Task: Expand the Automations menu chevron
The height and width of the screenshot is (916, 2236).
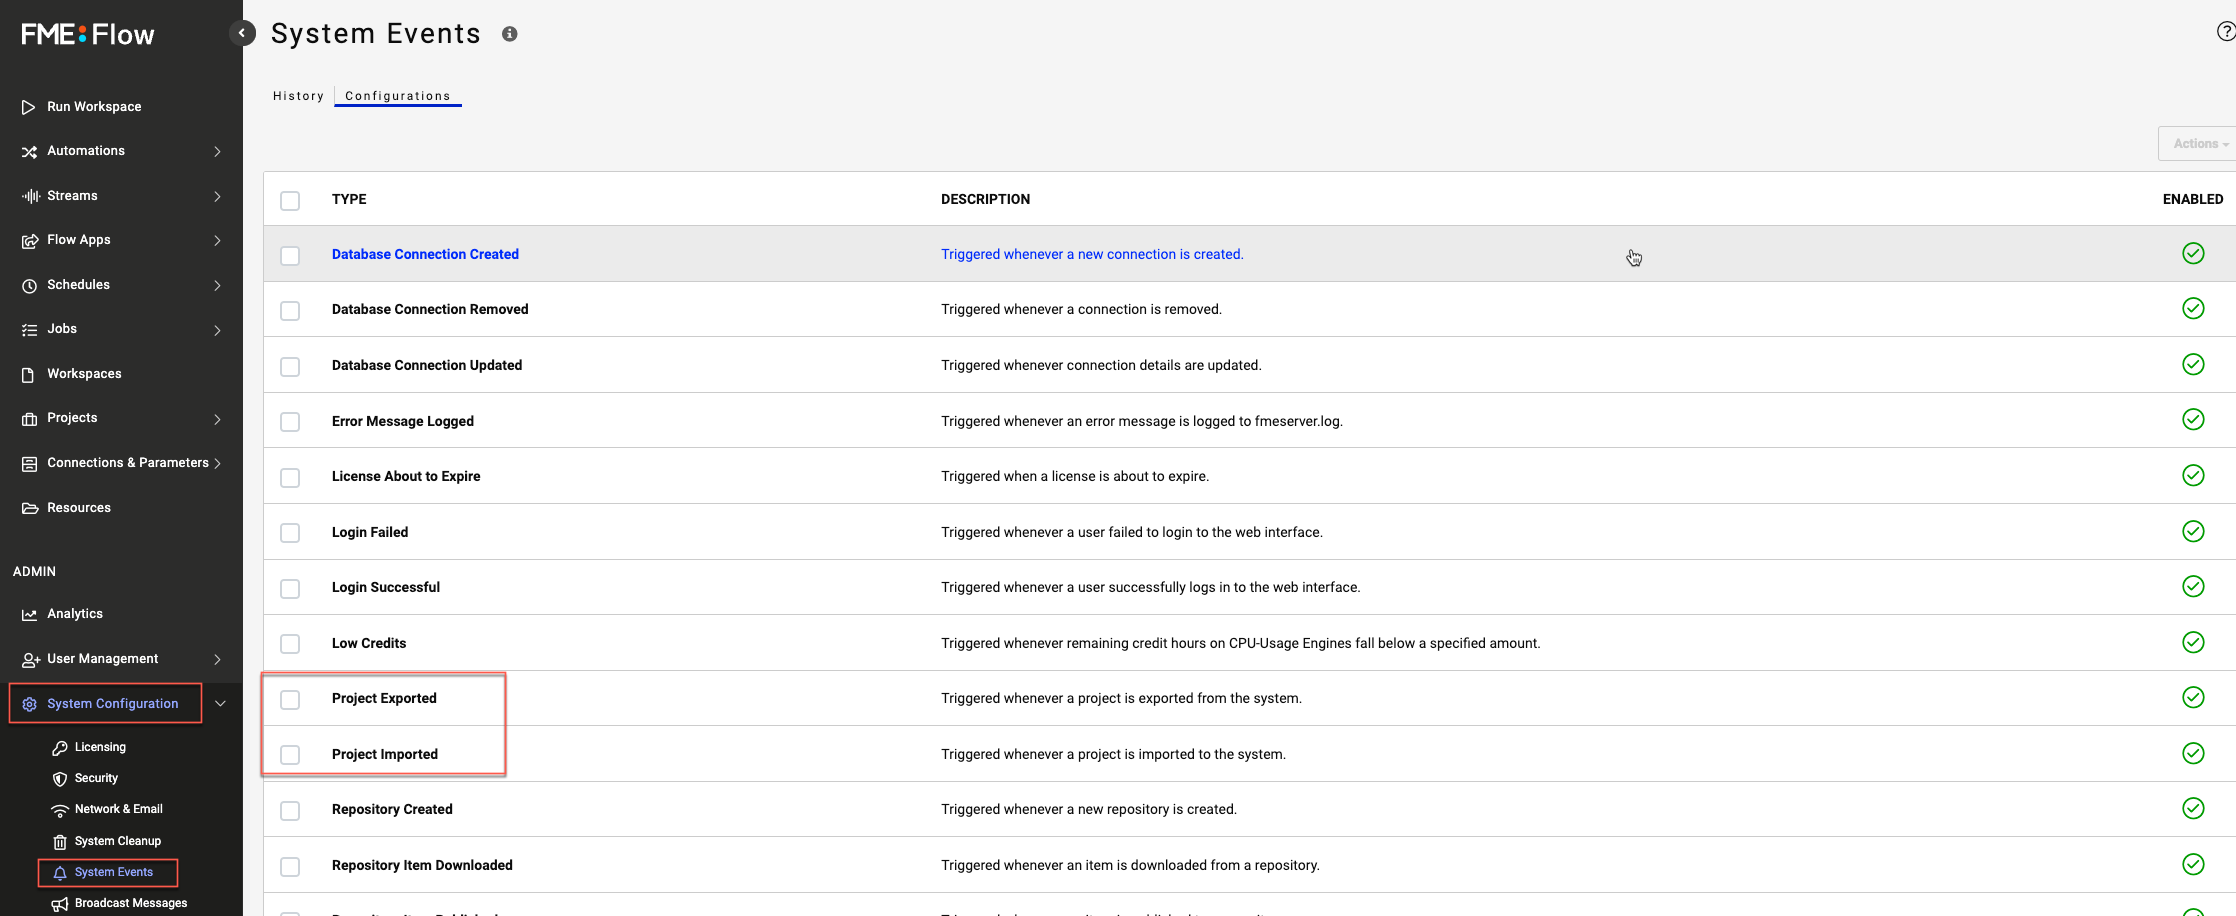Action: [x=217, y=152]
